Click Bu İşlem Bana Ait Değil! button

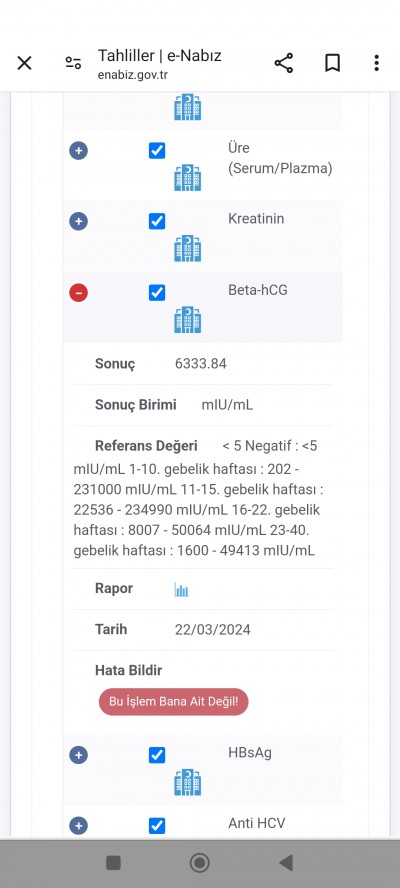173,702
